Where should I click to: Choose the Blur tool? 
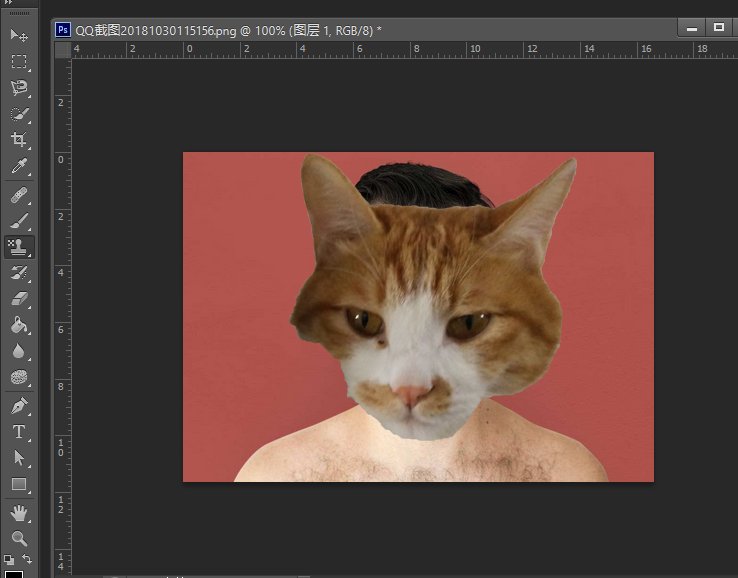(x=18, y=351)
